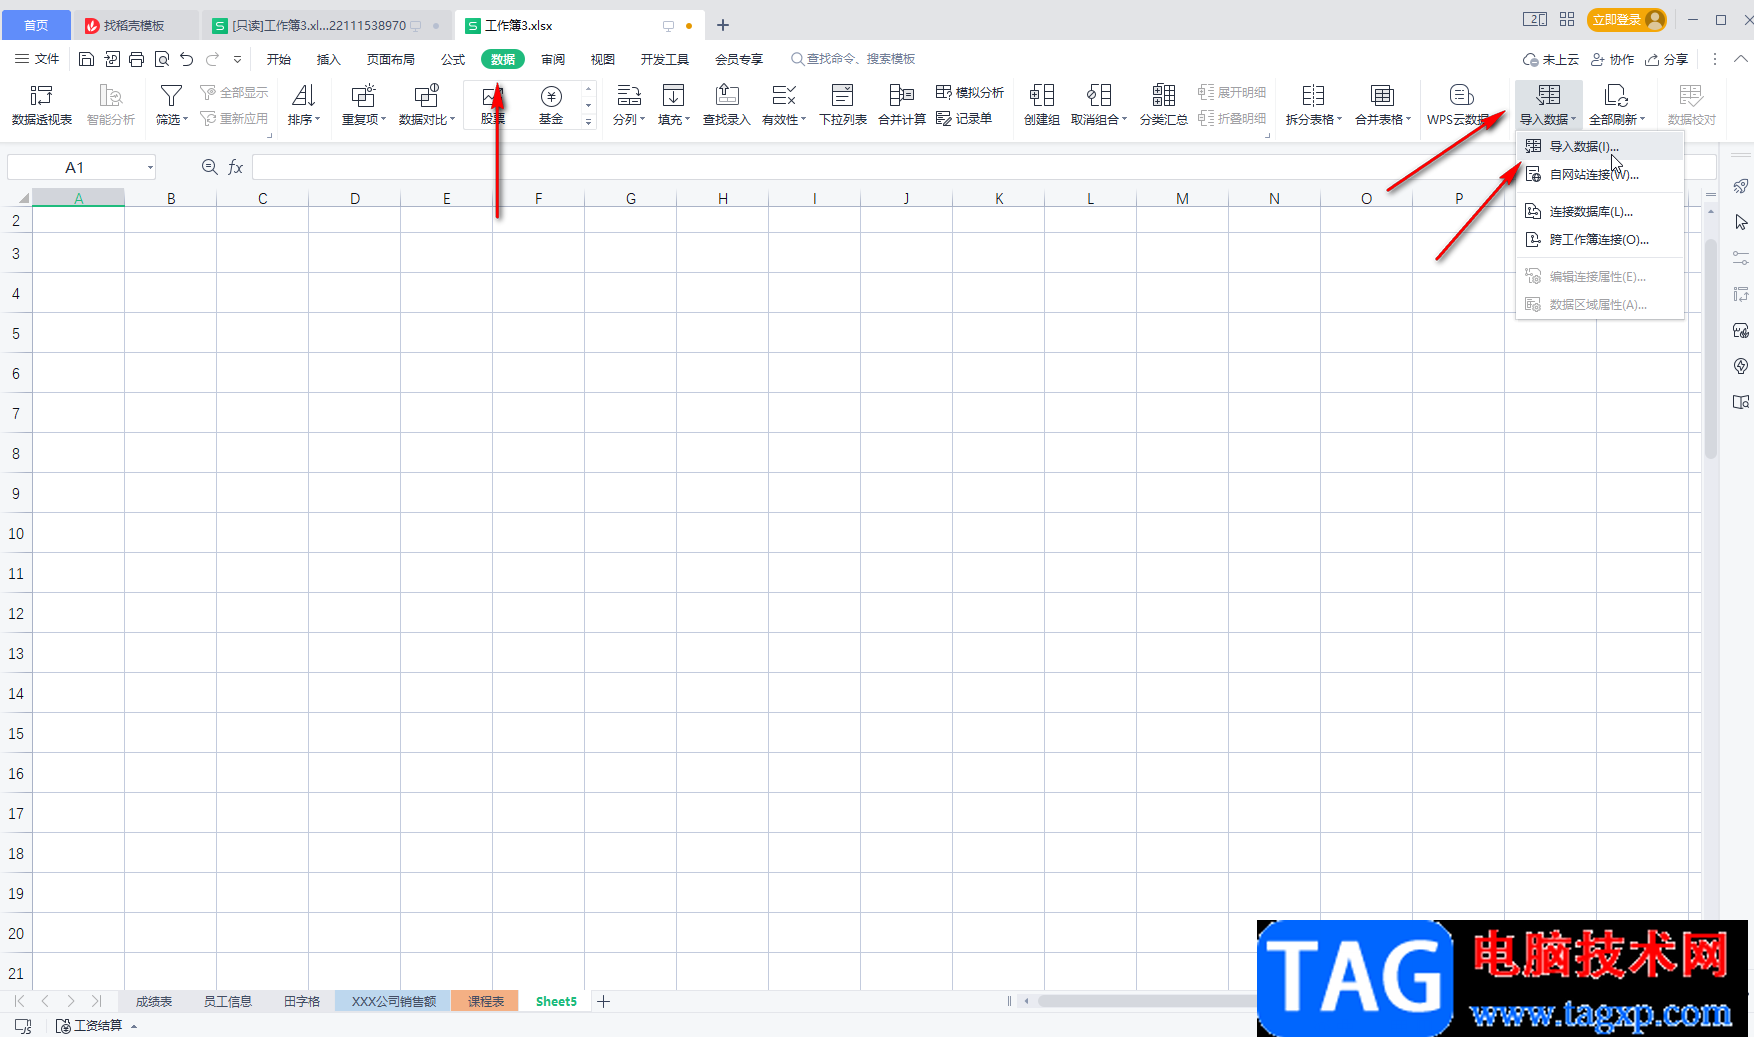
Task: Switch to the 成绩表 sheet tab
Action: click(x=154, y=1001)
